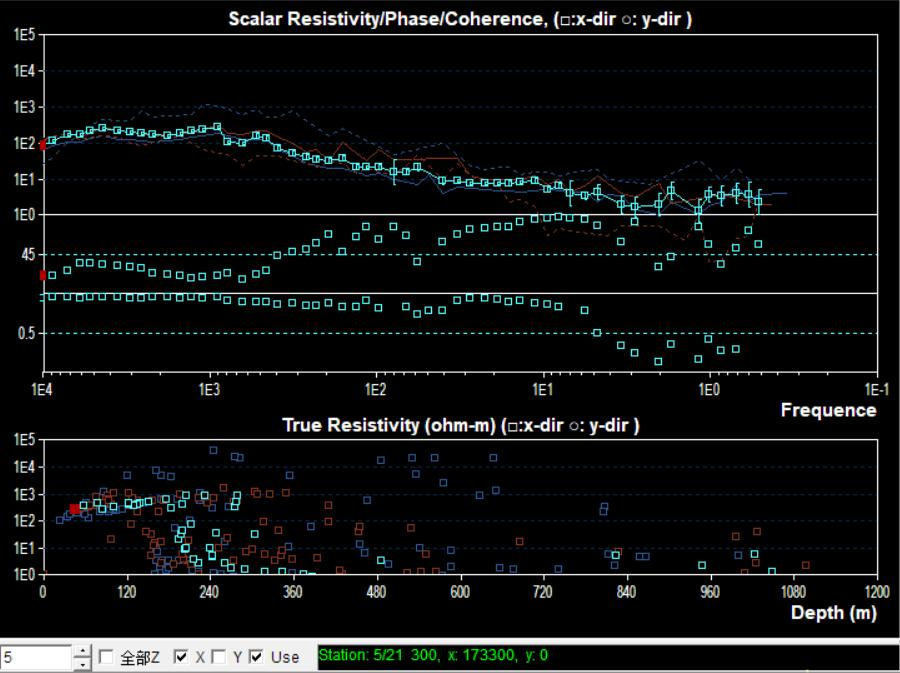Click the Depth (m) axis label
Screen dimensions: 900x673
(833, 613)
